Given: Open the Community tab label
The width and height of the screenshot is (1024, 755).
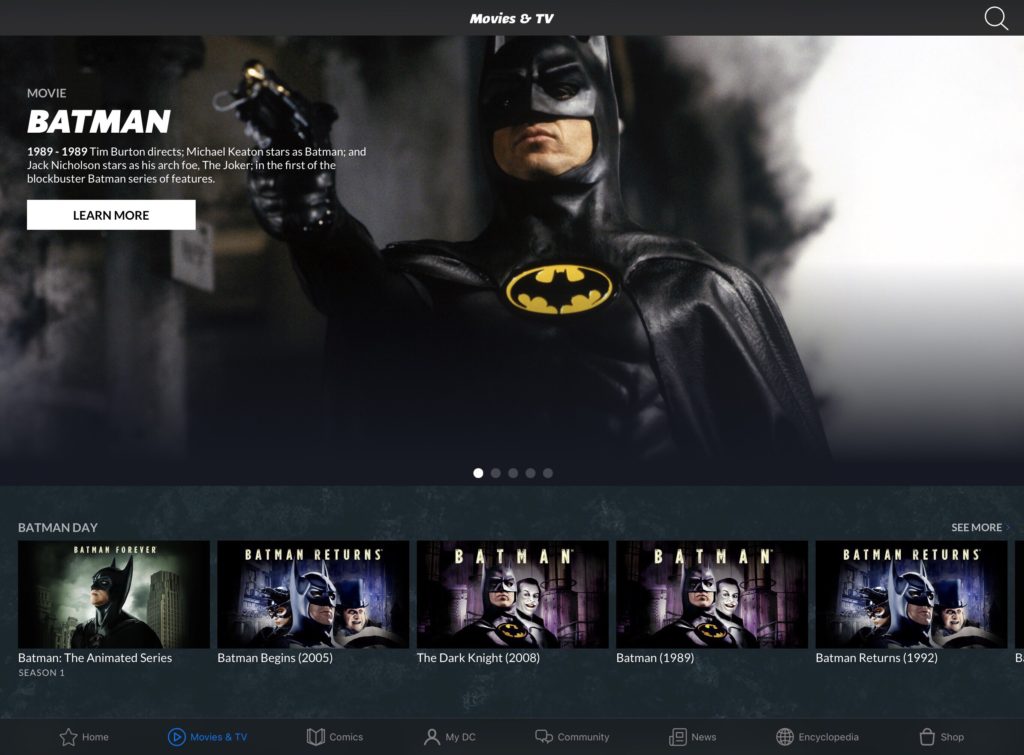Looking at the screenshot, I should [583, 737].
